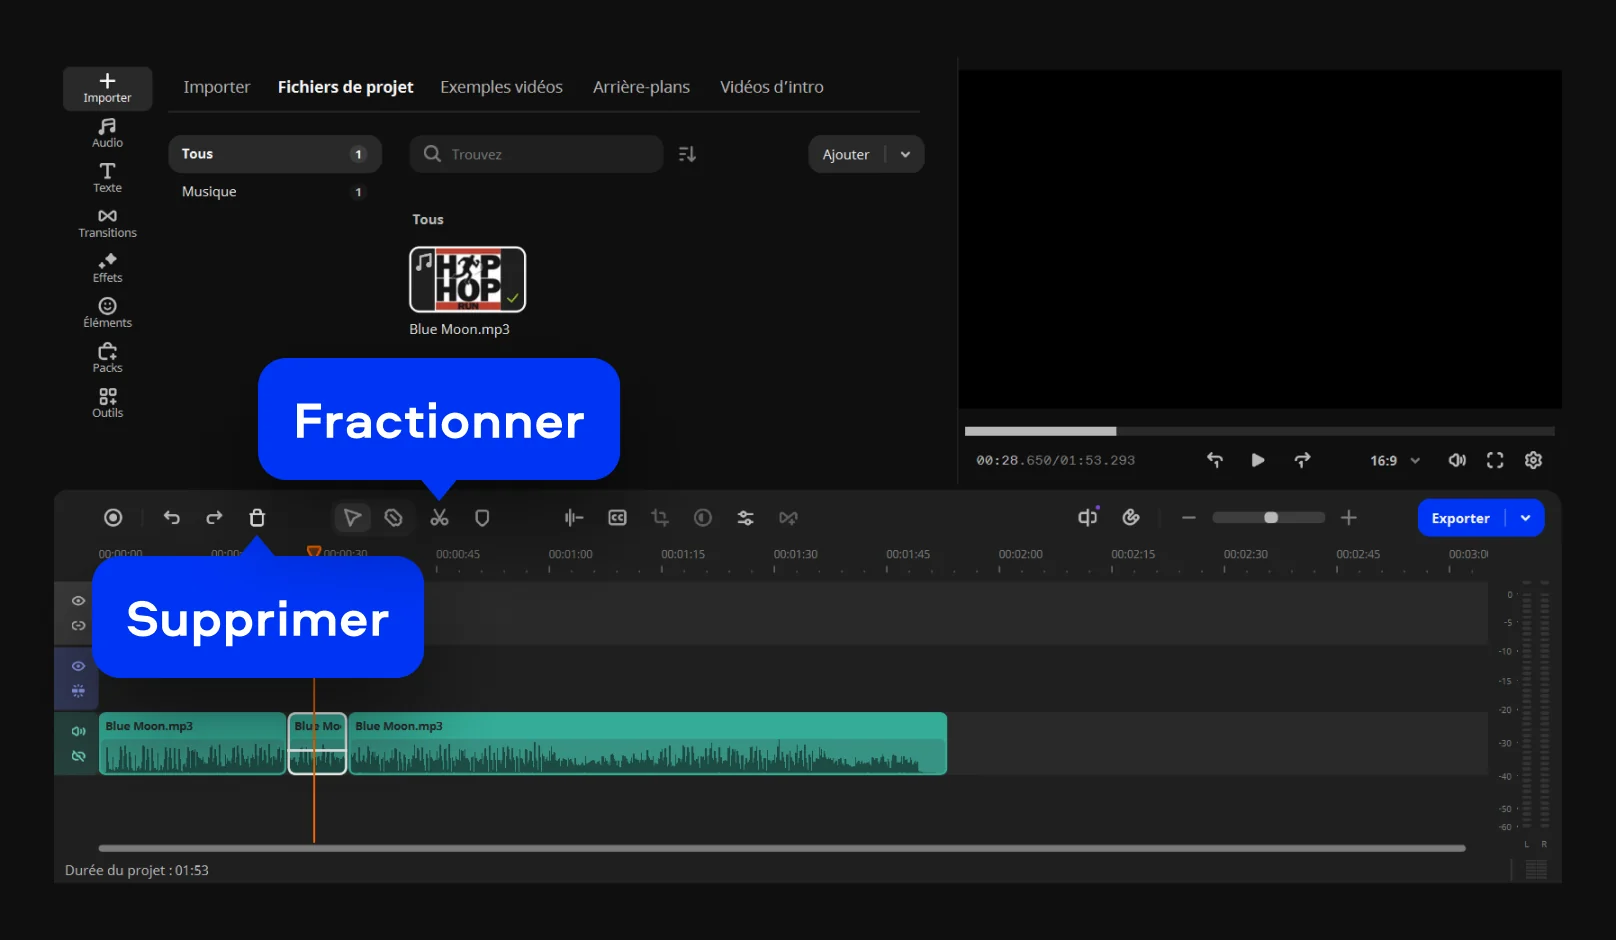Click the scissors split tool icon
The image size is (1616, 940).
[439, 518]
